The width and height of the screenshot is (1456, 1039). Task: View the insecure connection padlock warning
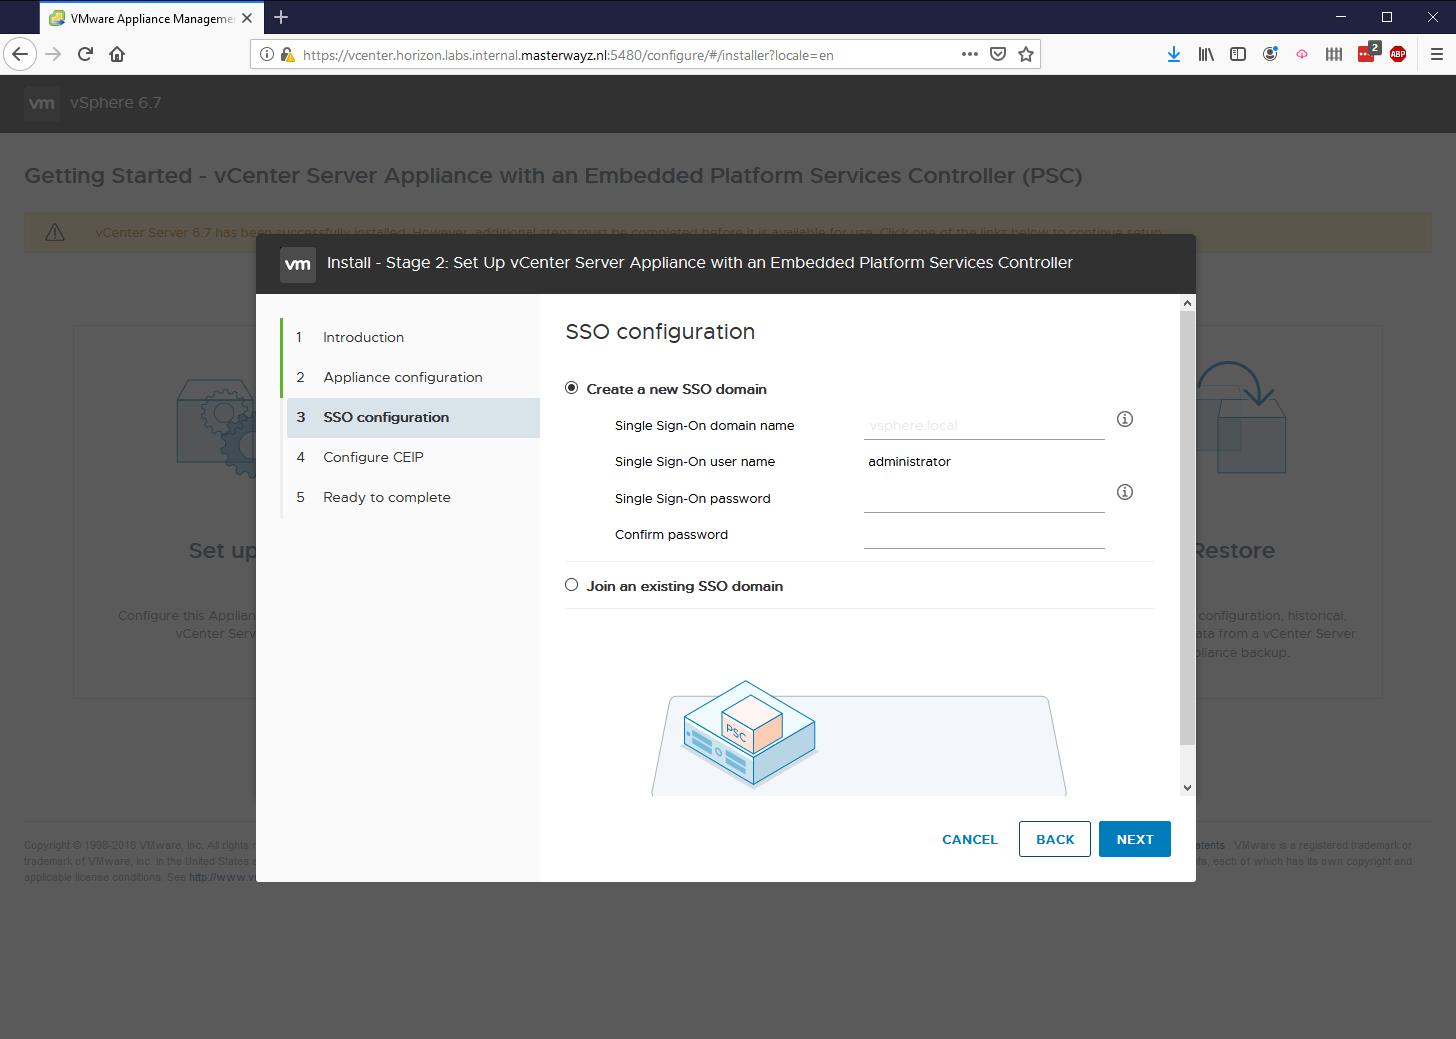coord(287,54)
